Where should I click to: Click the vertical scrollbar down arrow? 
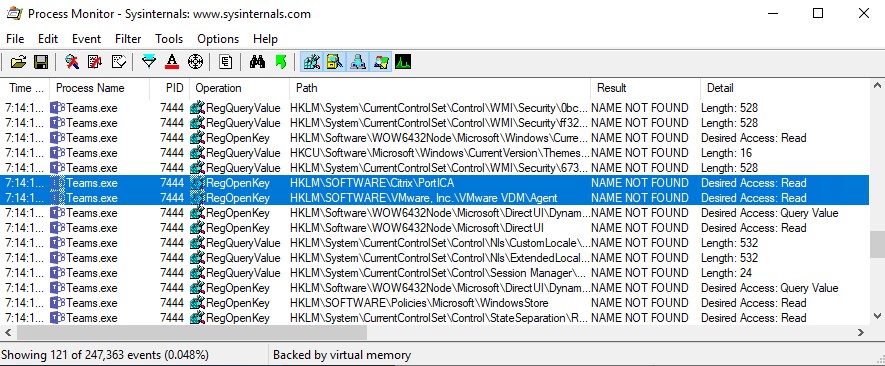coord(877,316)
